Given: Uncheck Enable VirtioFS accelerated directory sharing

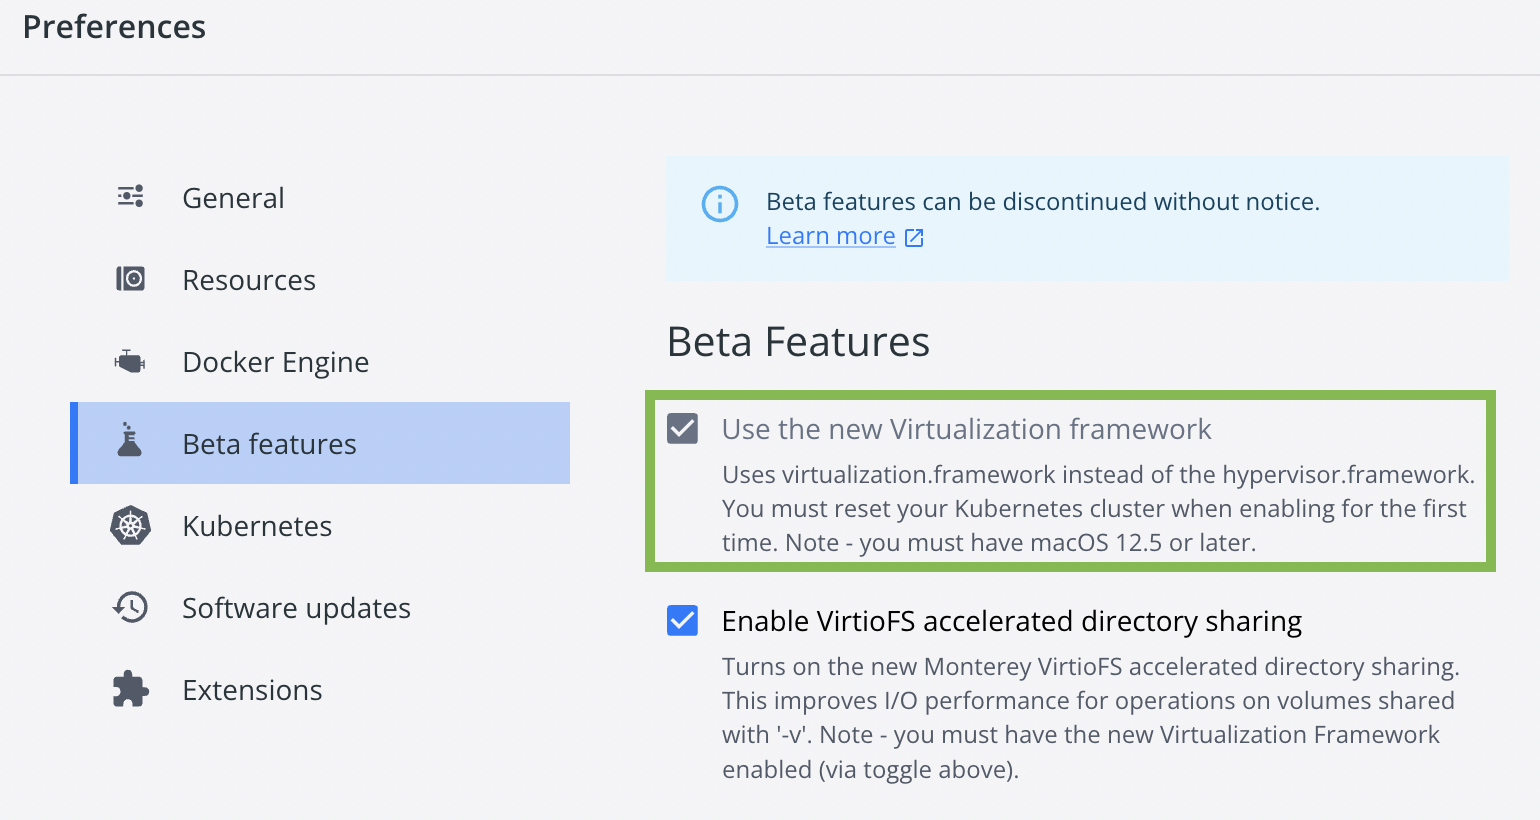Looking at the screenshot, I should pos(683,621).
